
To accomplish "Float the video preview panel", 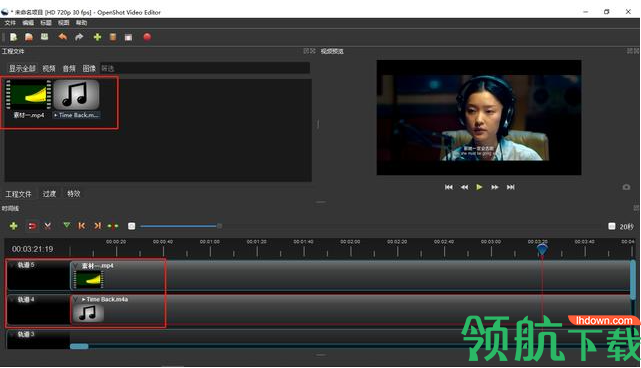I will [x=630, y=51].
